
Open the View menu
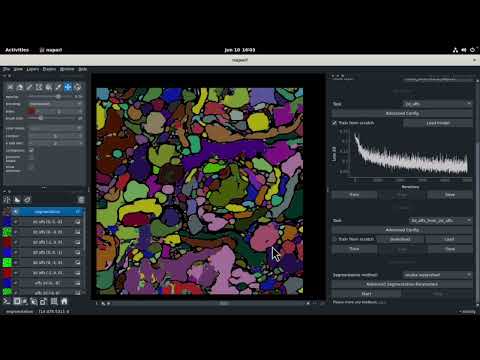(x=18, y=69)
